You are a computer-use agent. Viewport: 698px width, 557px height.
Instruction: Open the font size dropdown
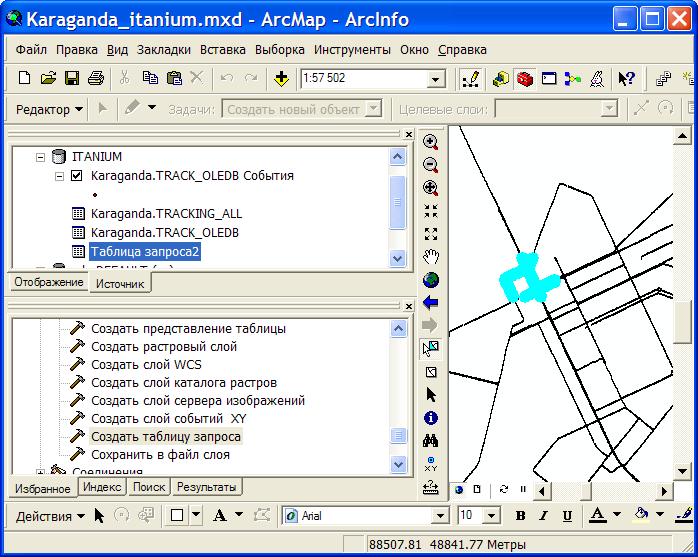[491, 516]
